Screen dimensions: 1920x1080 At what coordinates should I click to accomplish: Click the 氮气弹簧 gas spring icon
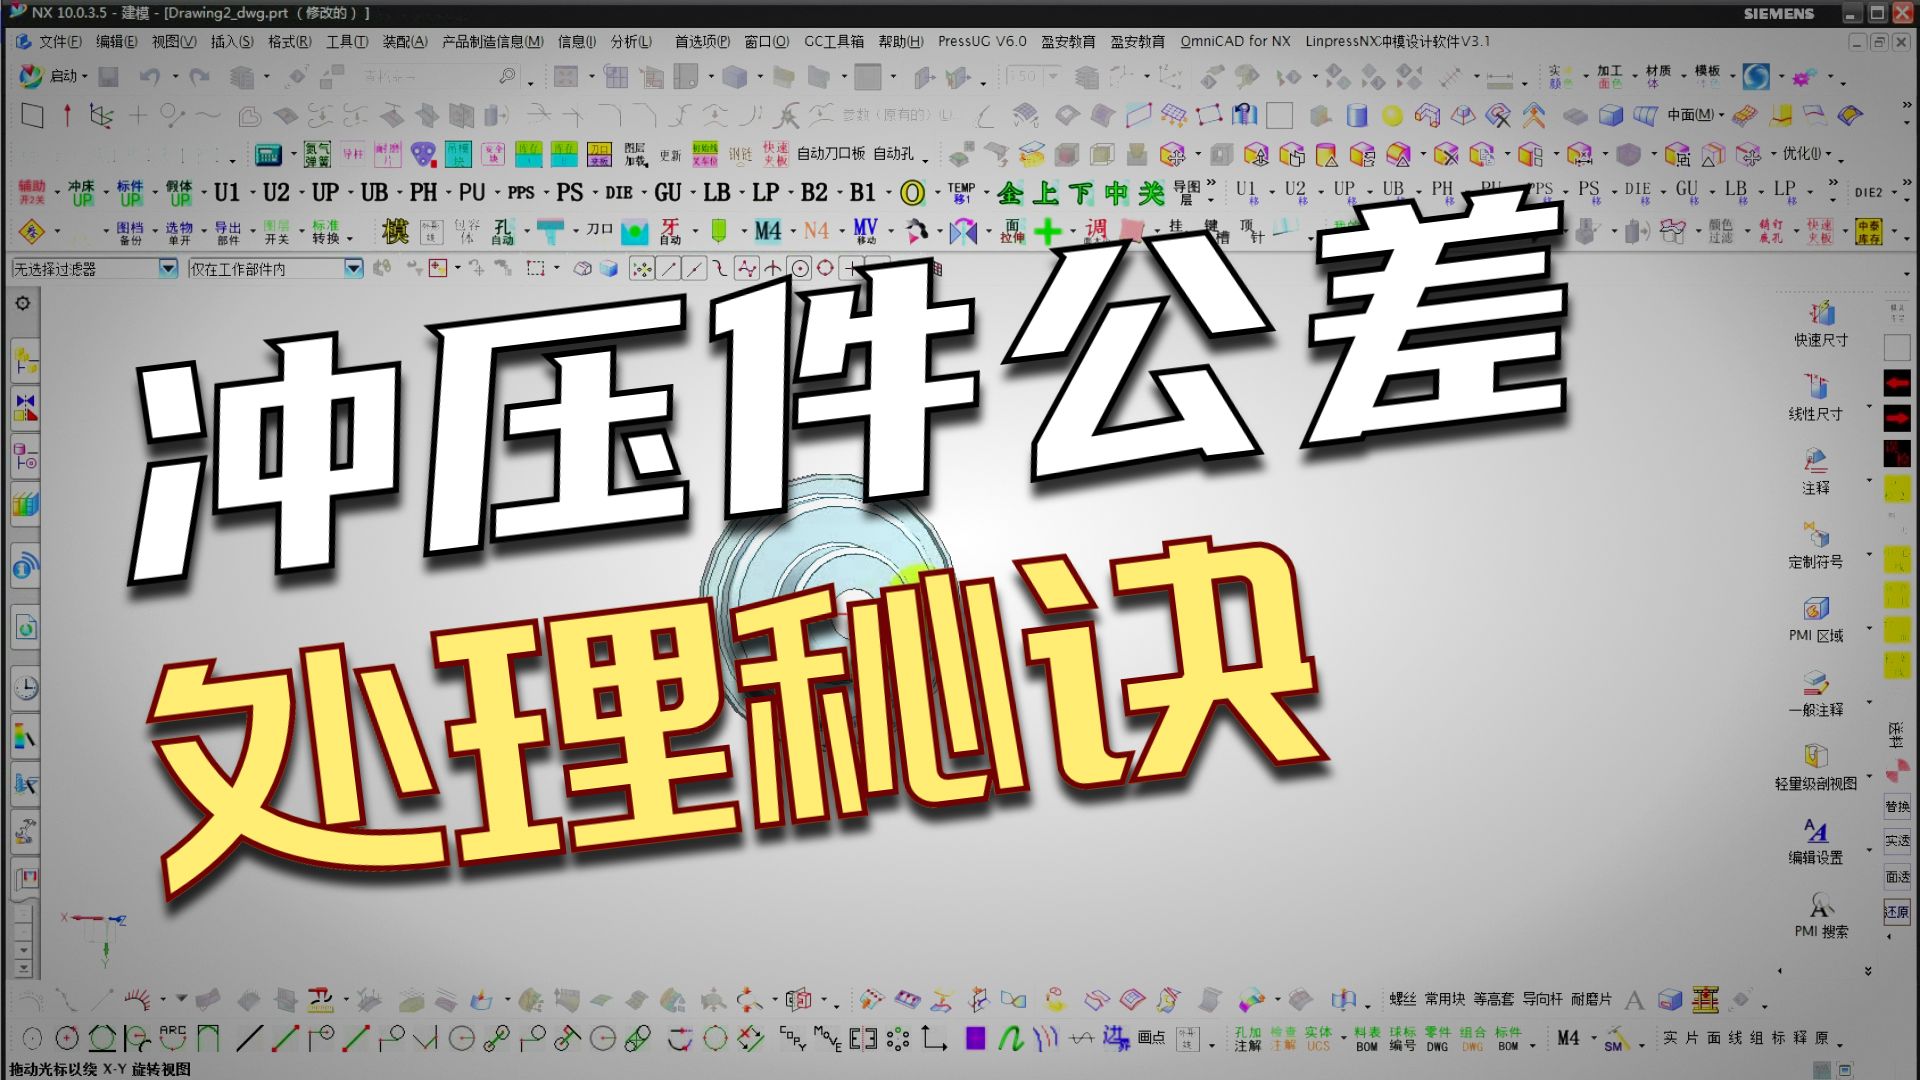(317, 154)
